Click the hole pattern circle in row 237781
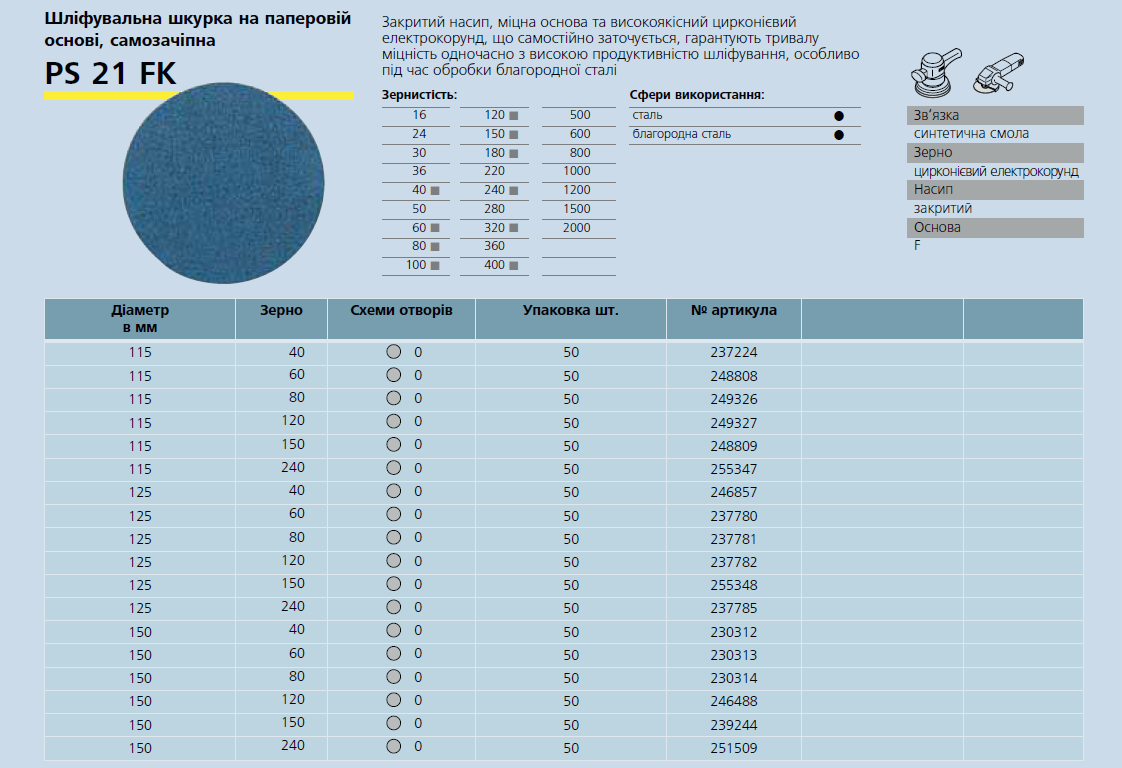 point(394,538)
